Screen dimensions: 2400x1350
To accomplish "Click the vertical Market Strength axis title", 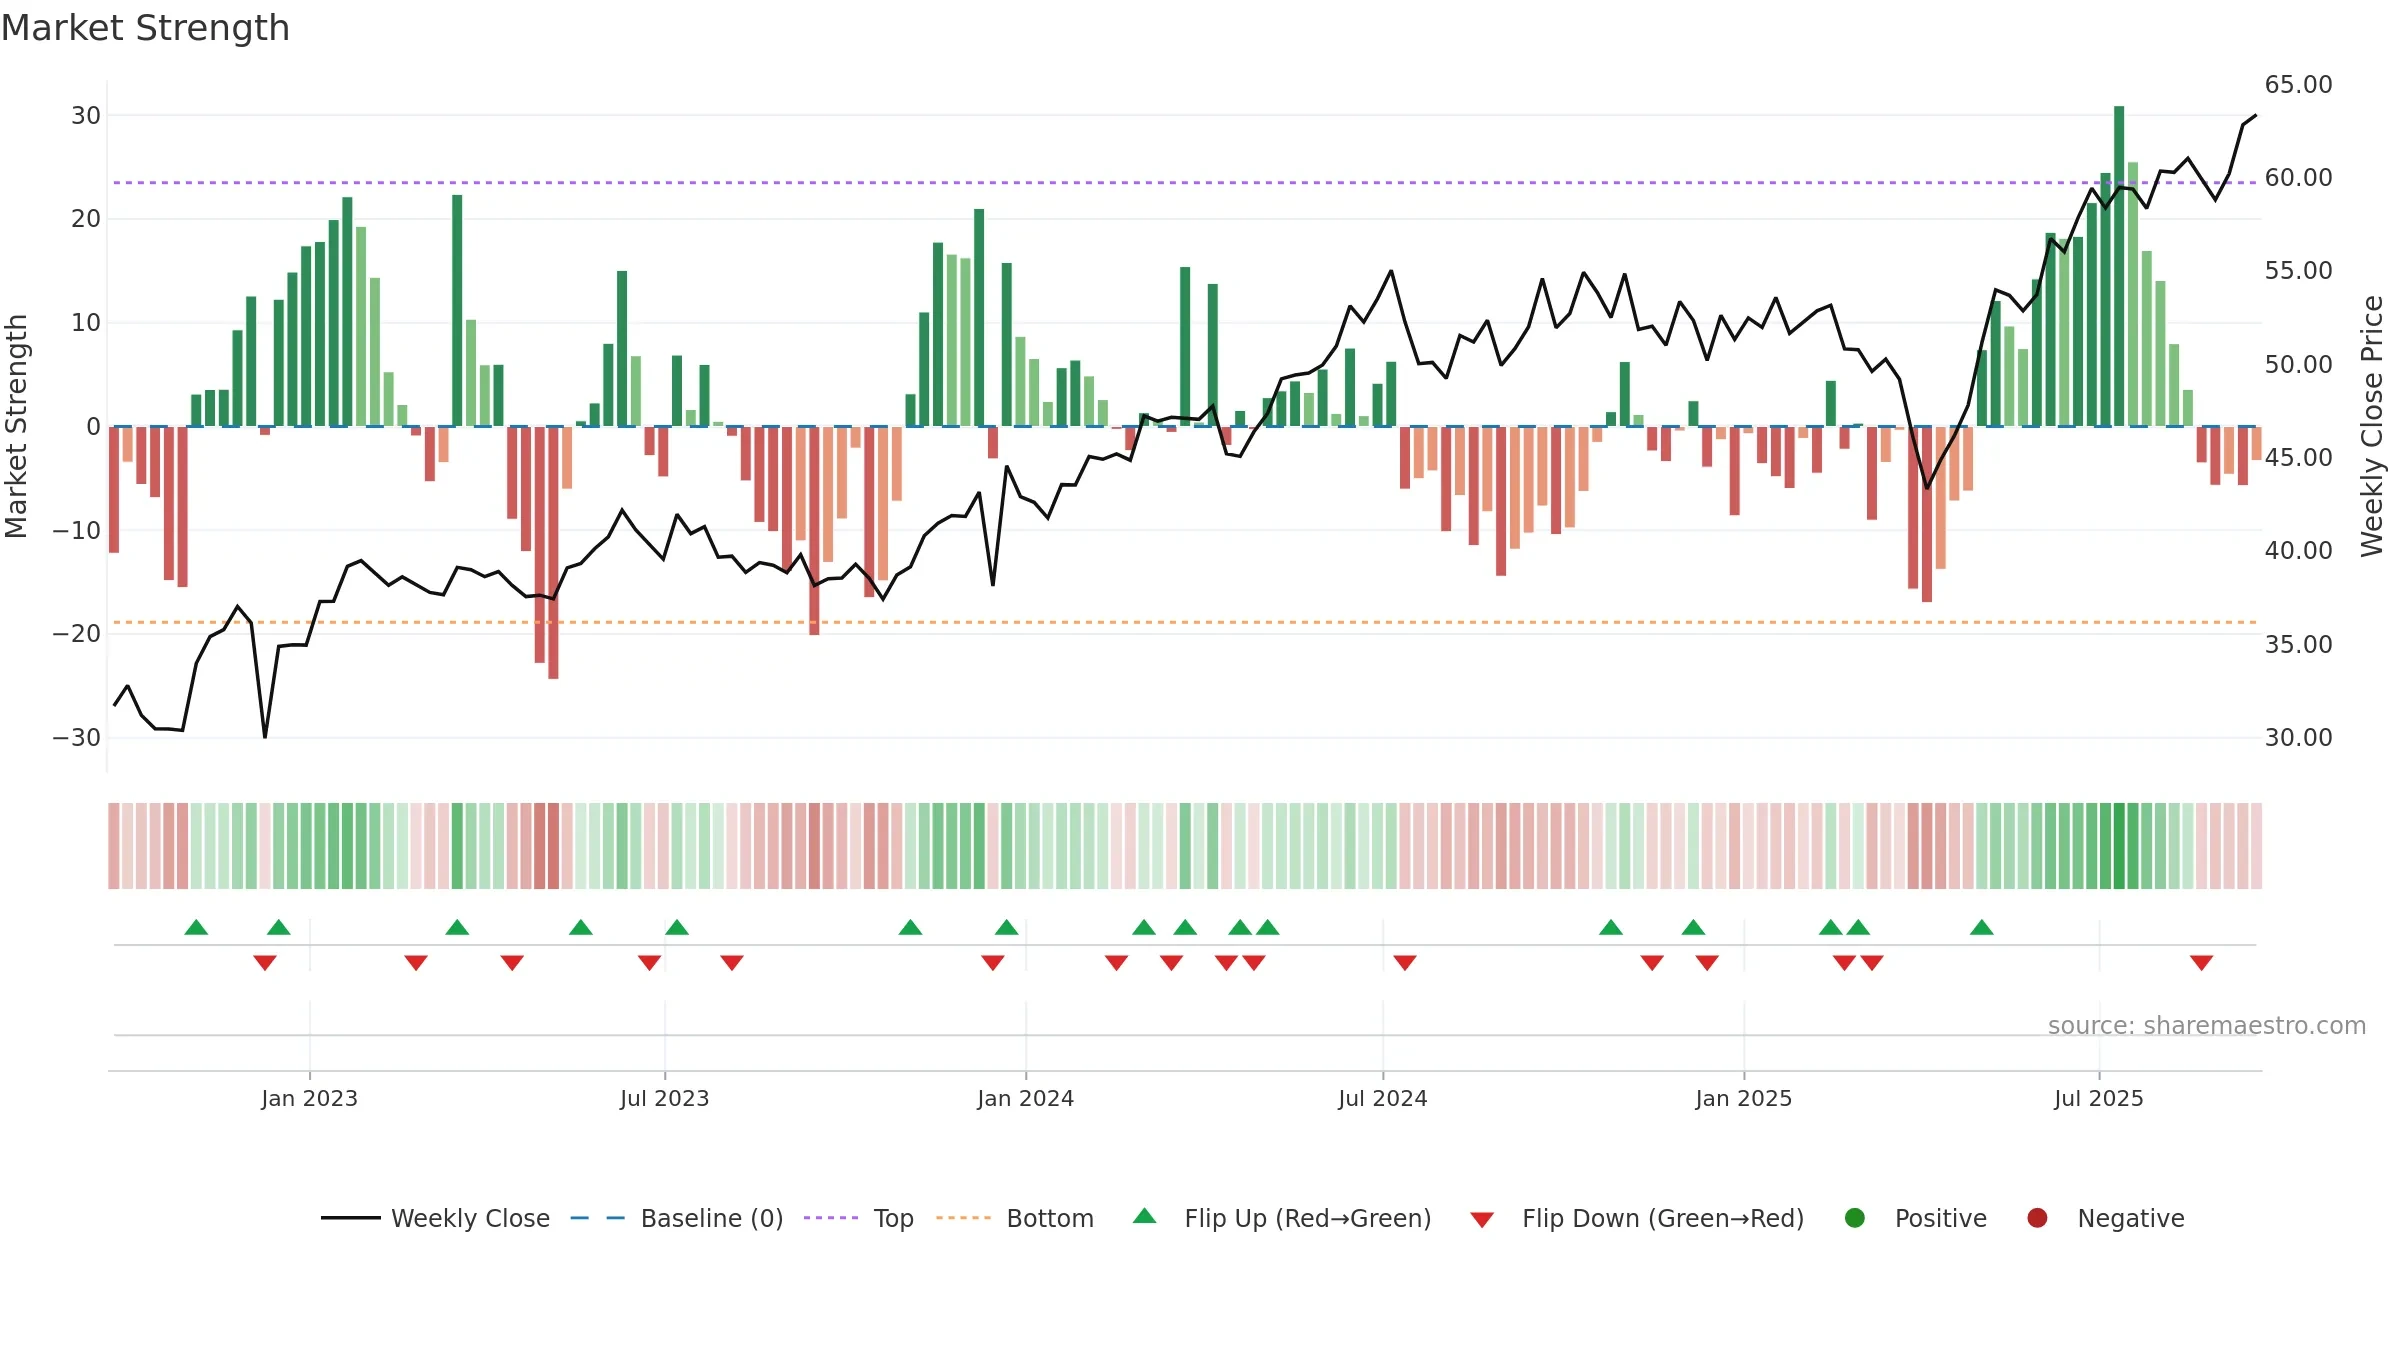I will [x=16, y=426].
